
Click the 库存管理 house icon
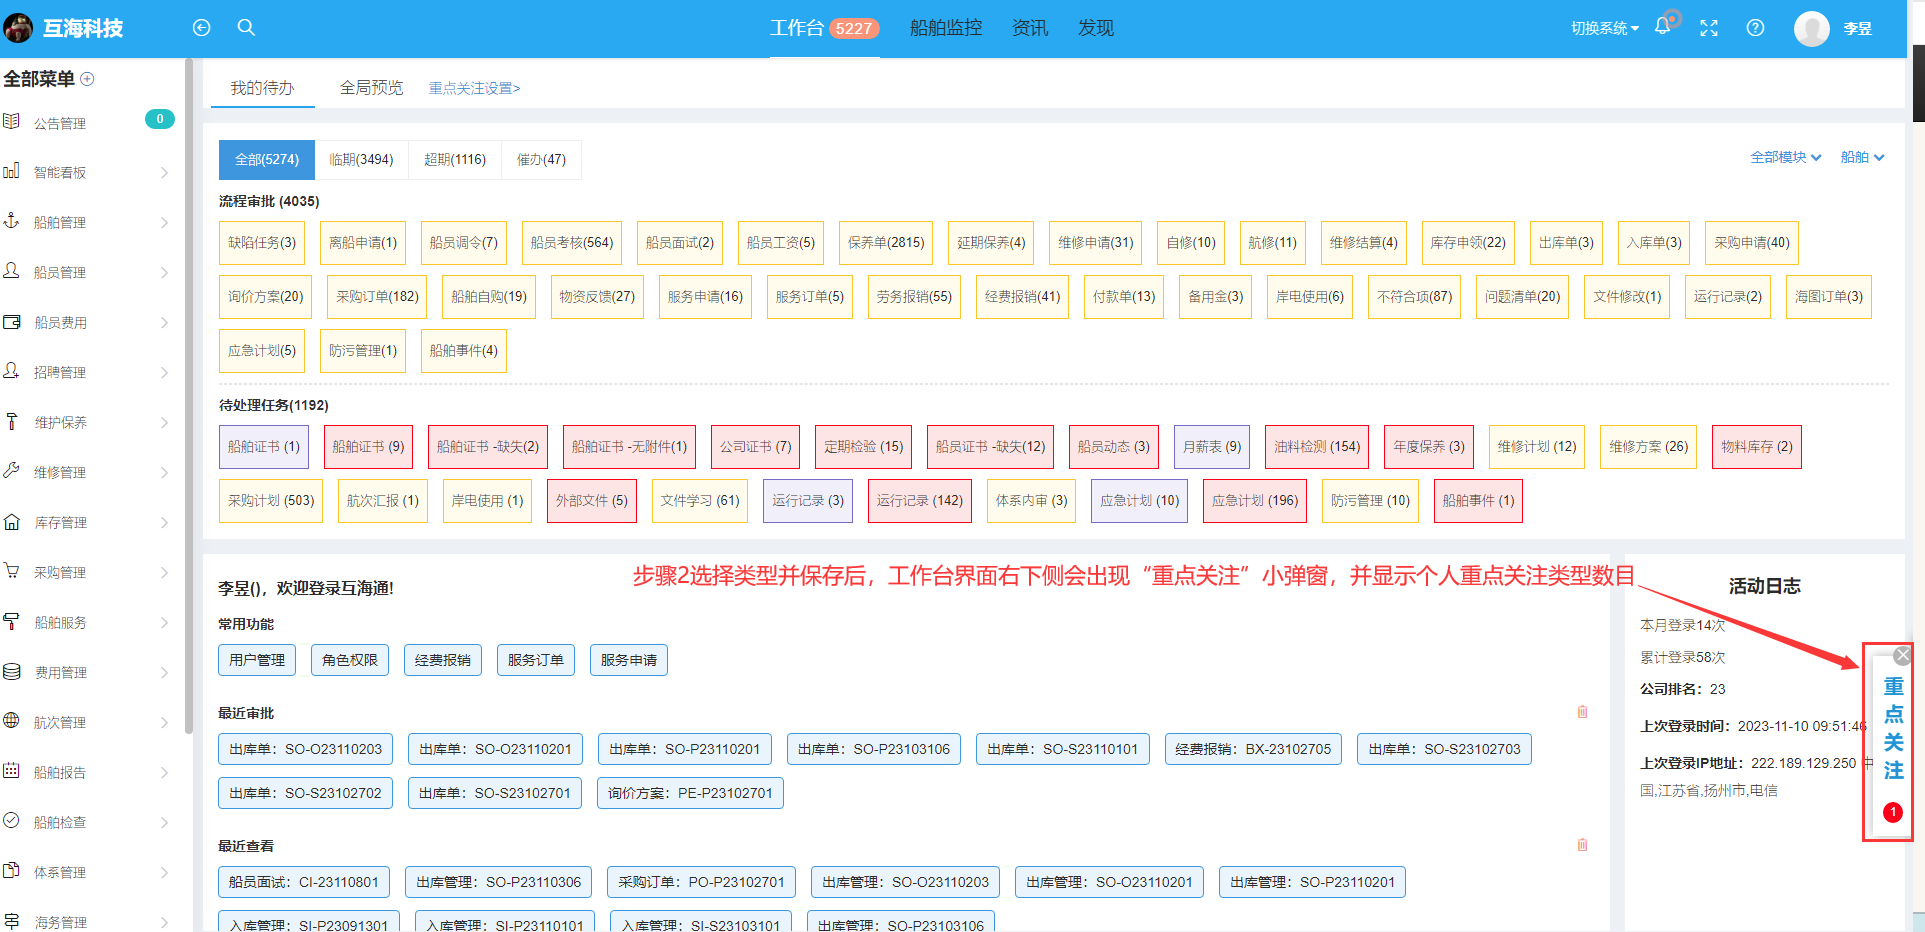click(x=12, y=522)
